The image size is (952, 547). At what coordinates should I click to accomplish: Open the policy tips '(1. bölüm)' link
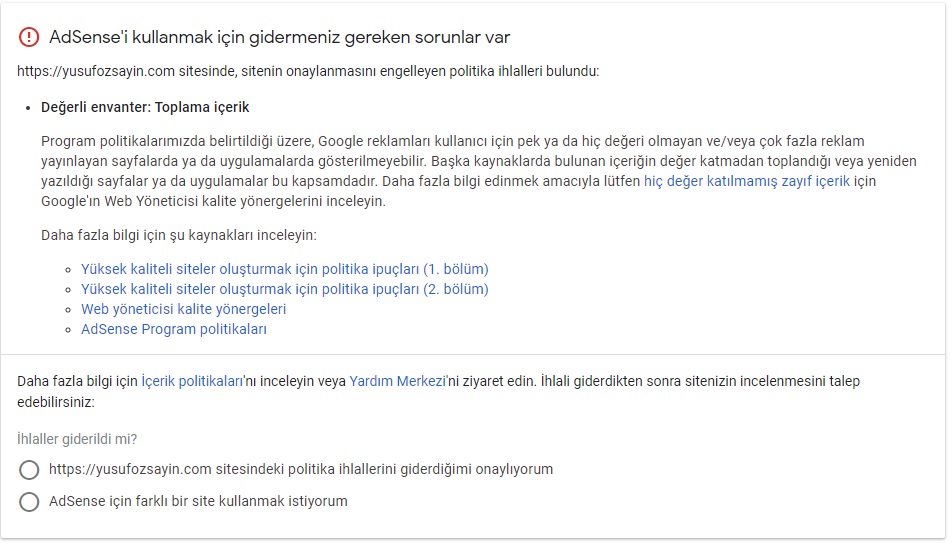[x=285, y=269]
